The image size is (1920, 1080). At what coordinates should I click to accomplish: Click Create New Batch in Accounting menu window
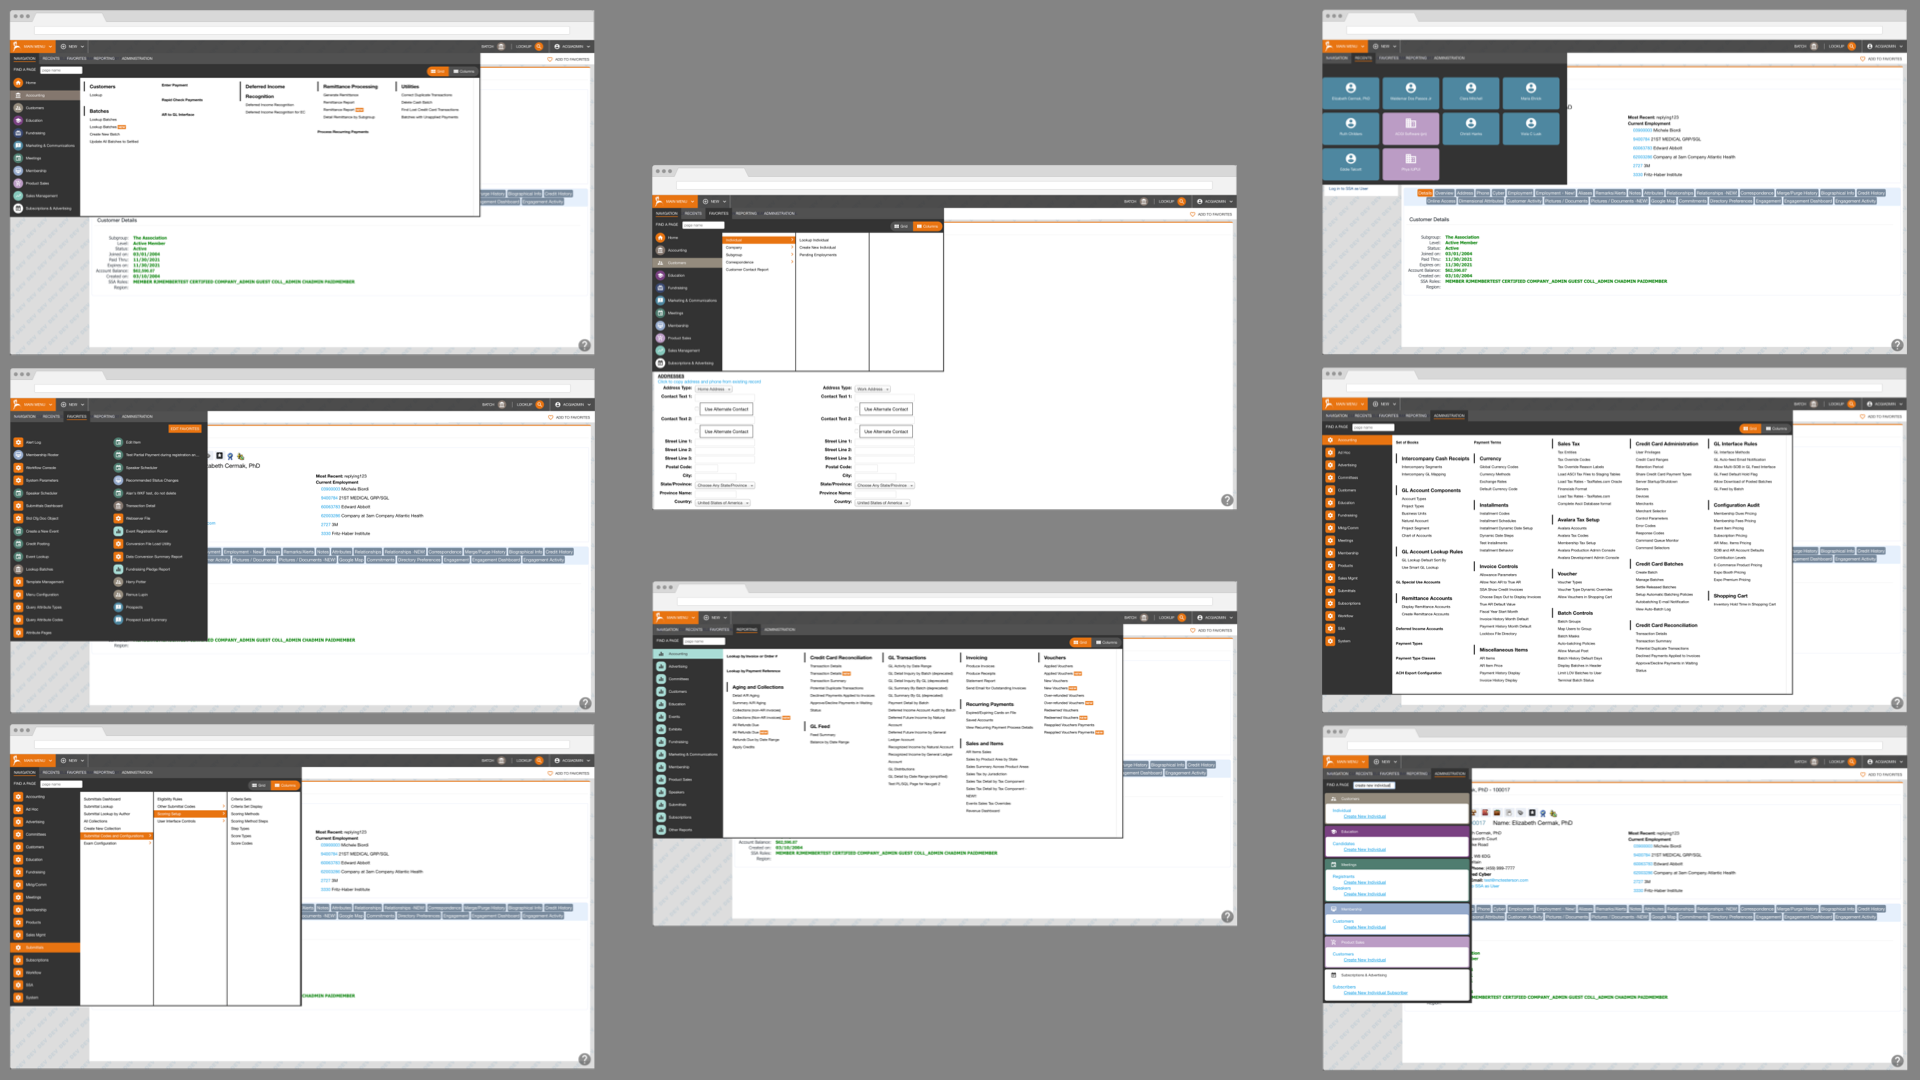[x=105, y=134]
